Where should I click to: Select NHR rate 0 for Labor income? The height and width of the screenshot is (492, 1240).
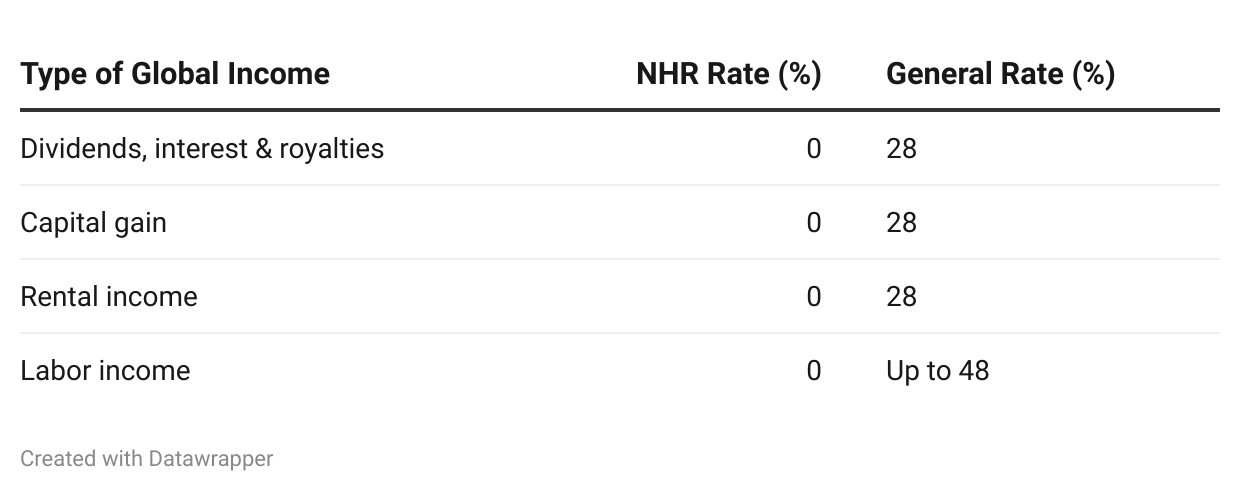[x=813, y=371]
